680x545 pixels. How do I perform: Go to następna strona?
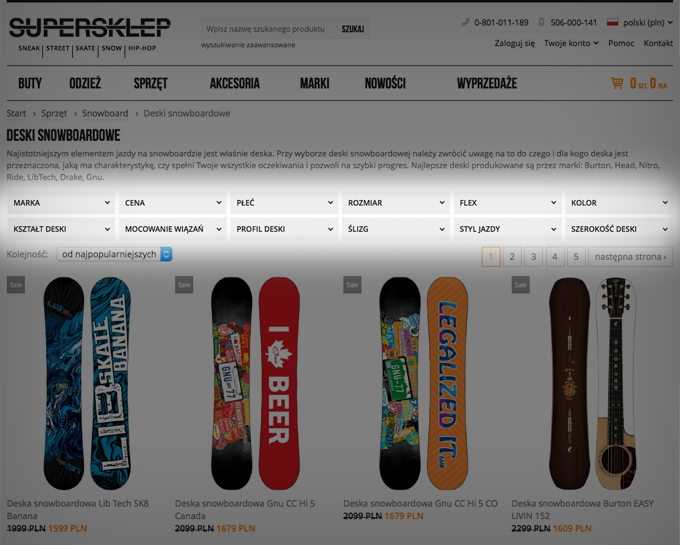point(631,257)
